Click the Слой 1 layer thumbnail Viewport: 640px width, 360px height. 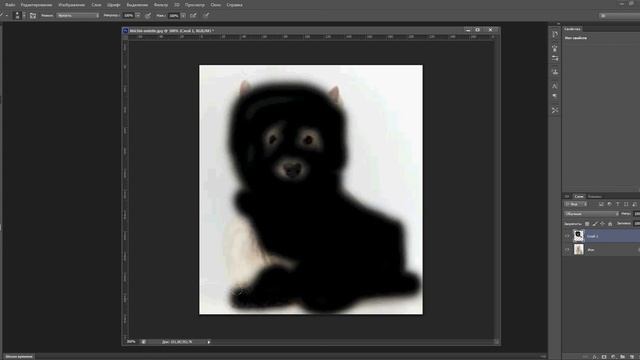(578, 236)
